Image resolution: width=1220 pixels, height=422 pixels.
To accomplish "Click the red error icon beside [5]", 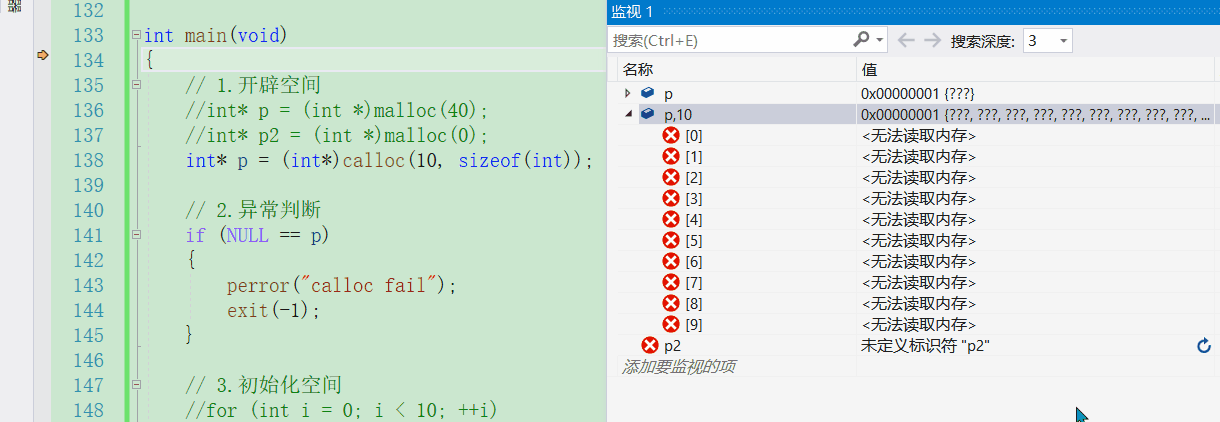I will pos(672,240).
